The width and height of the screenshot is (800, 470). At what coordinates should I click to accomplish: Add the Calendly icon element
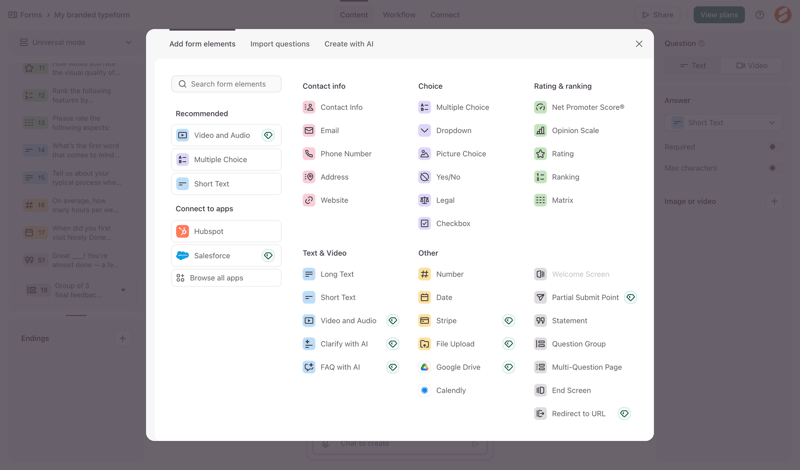pos(424,390)
